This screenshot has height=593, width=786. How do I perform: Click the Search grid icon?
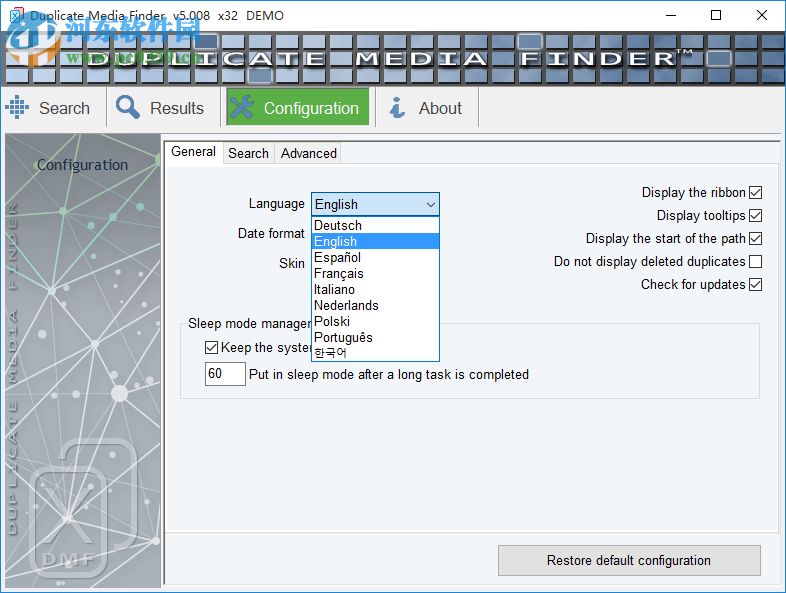17,107
